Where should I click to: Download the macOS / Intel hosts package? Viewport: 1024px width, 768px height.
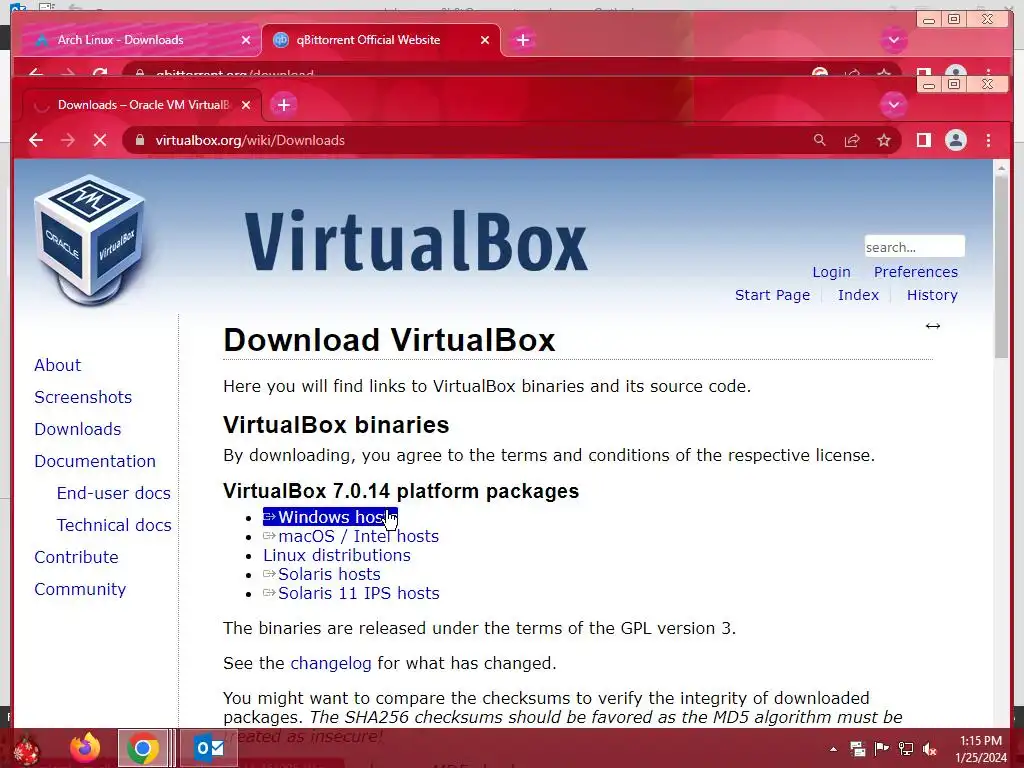pyautogui.click(x=351, y=536)
